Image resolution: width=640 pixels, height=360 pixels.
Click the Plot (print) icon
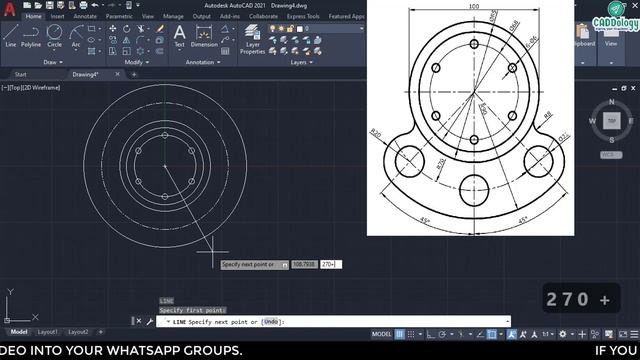pos(83,5)
